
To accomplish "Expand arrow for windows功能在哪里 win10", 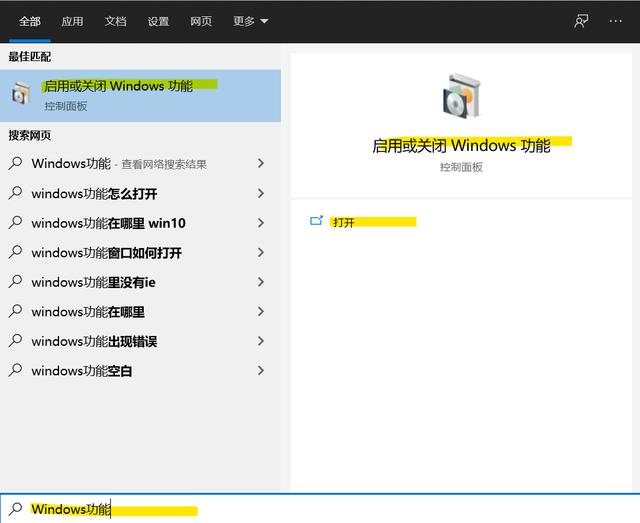I will (261, 223).
